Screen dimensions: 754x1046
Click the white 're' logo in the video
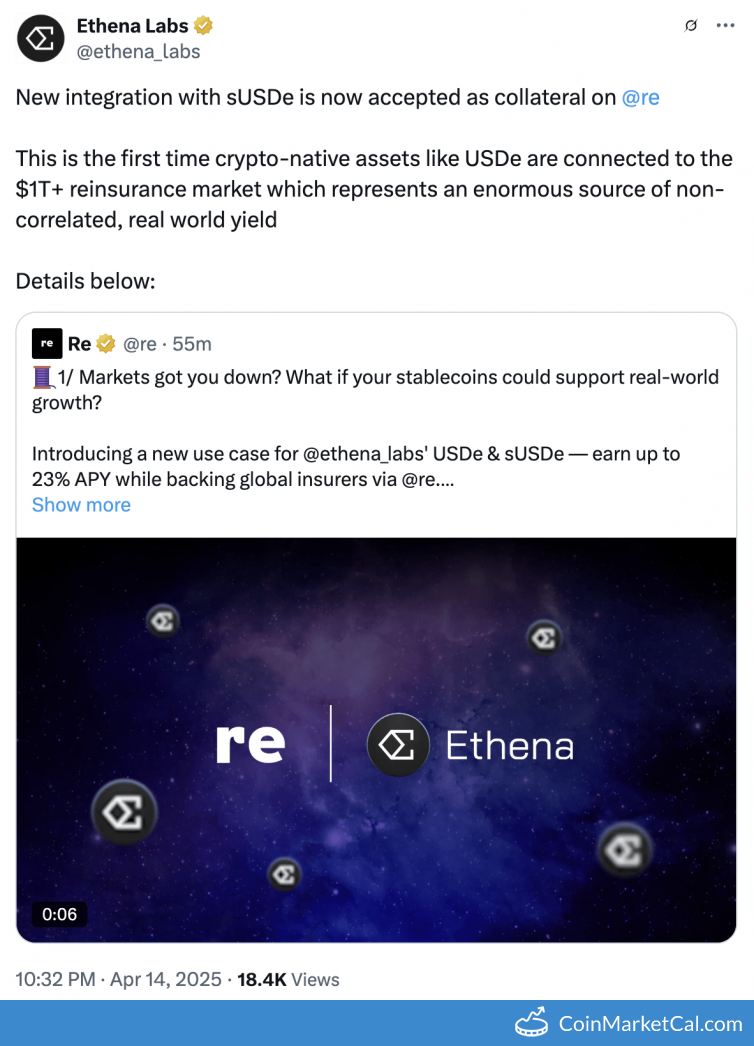250,745
